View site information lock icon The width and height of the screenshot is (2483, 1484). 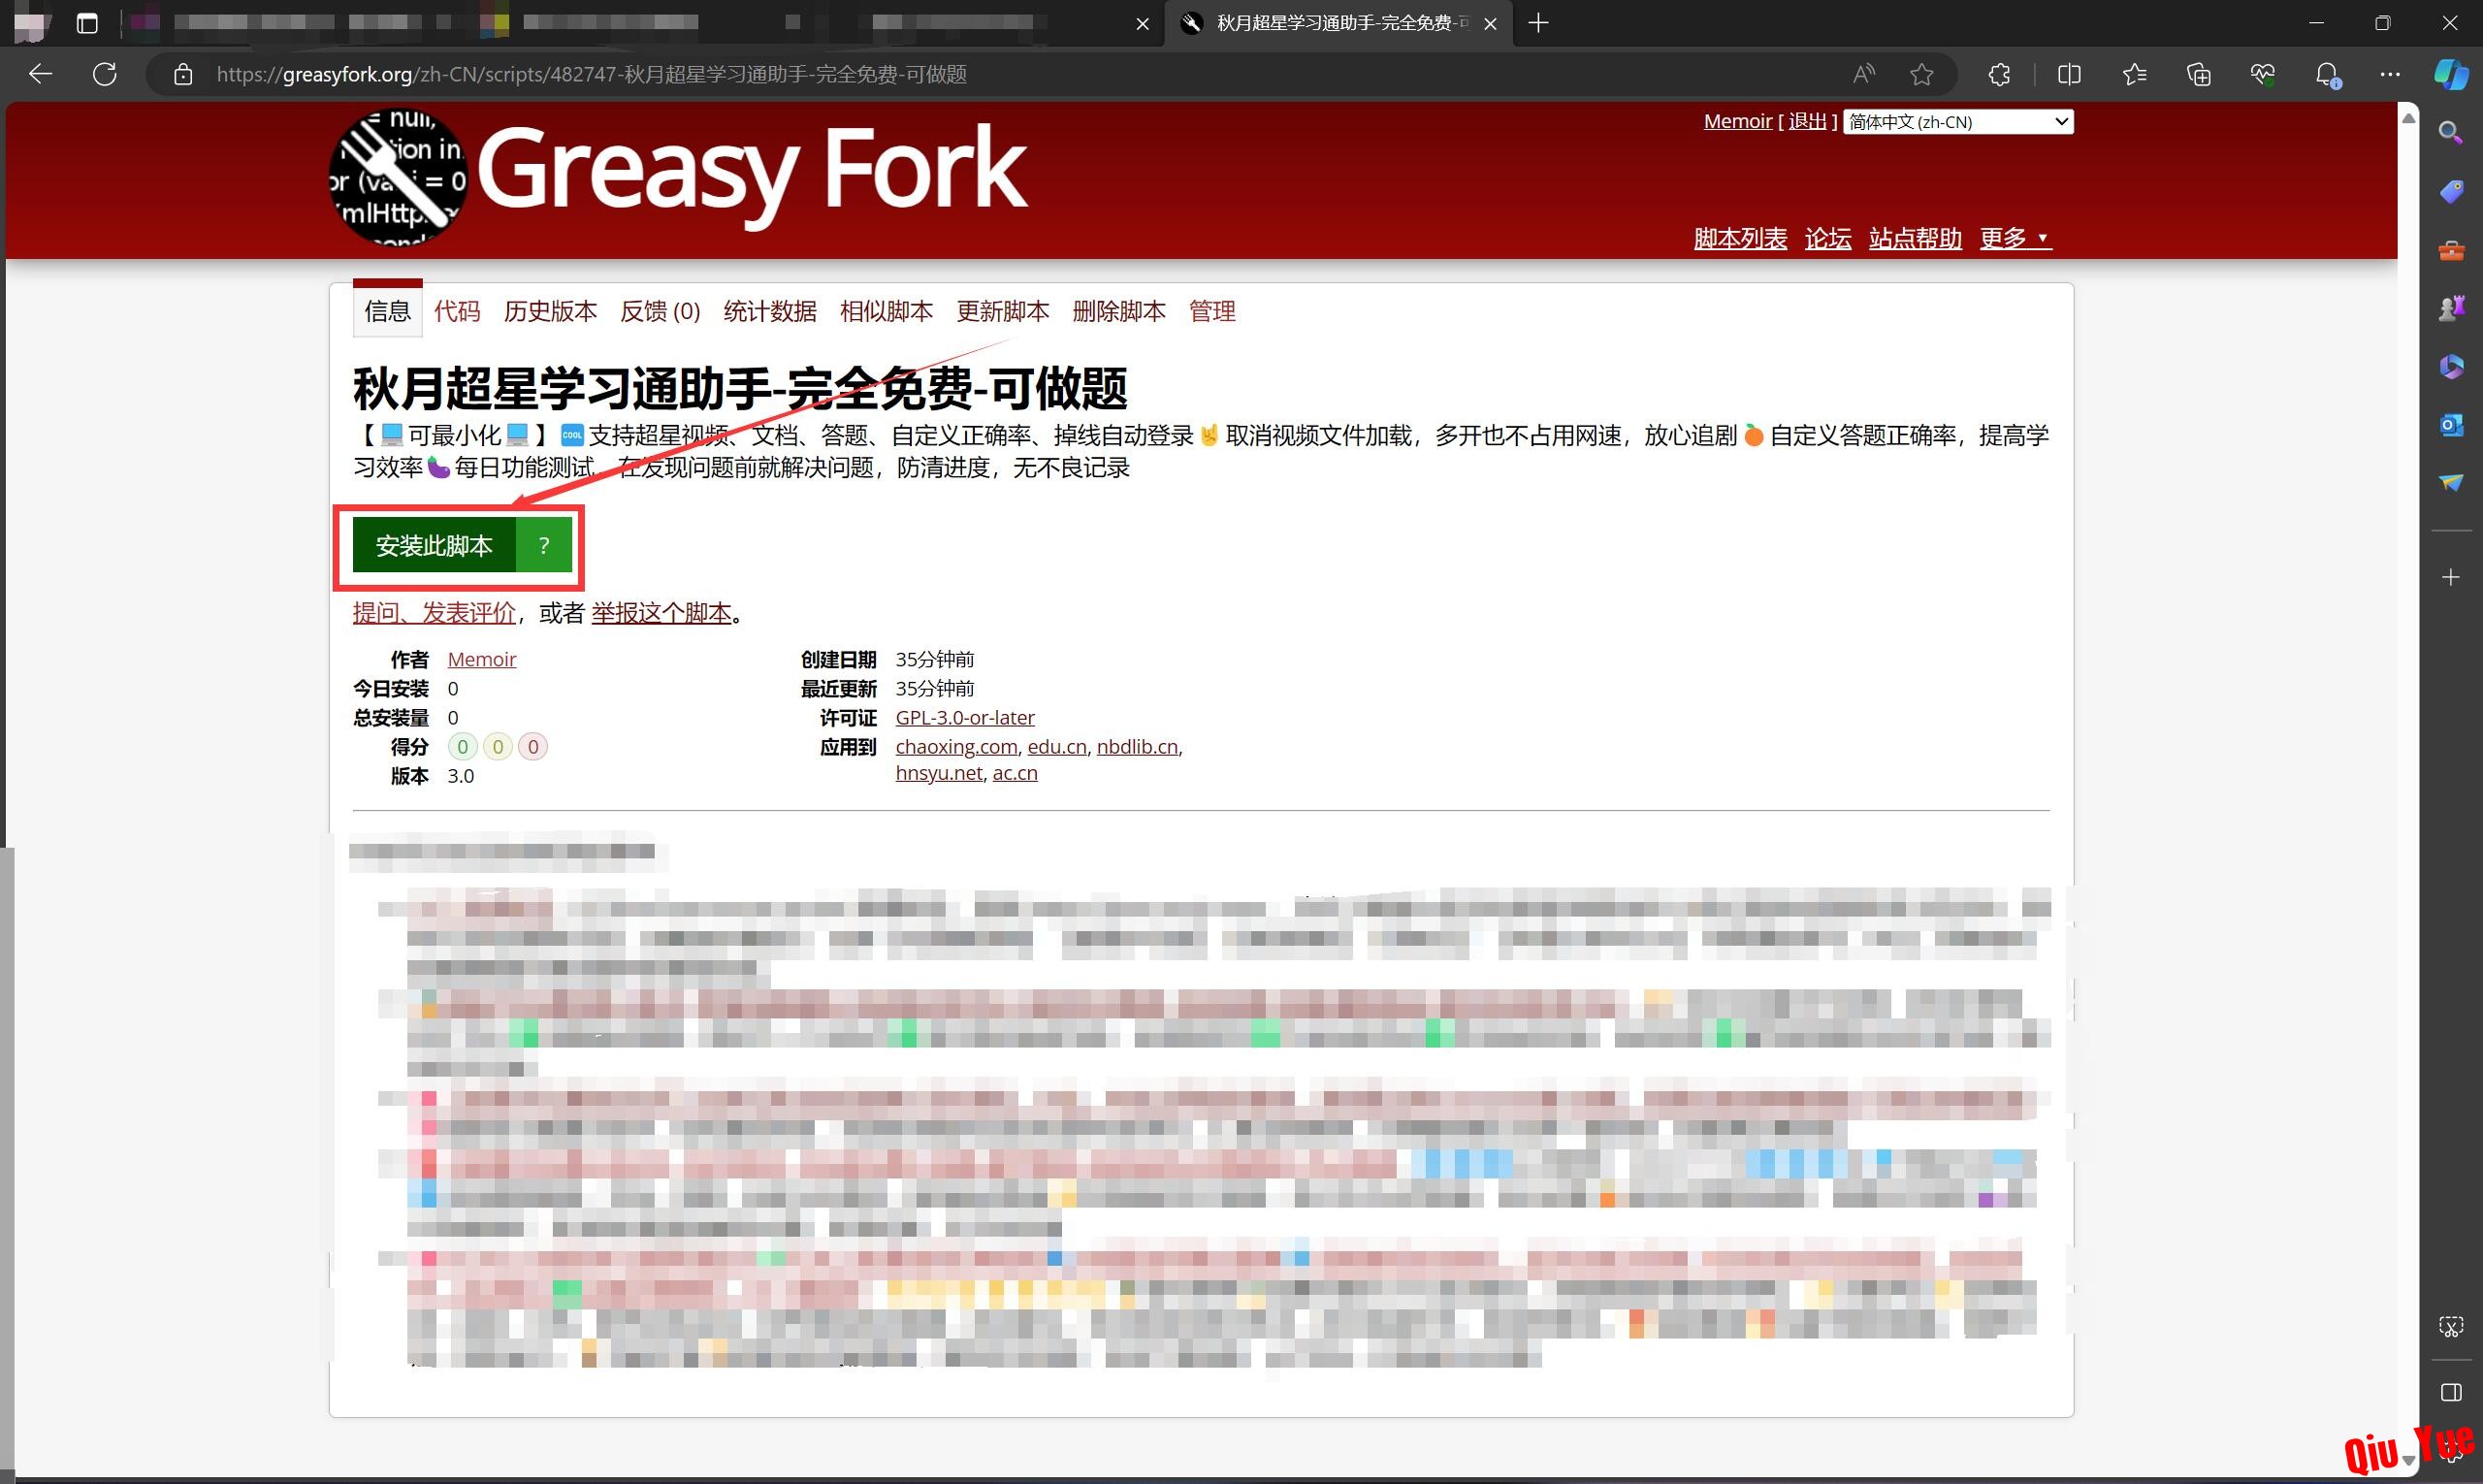(x=182, y=74)
